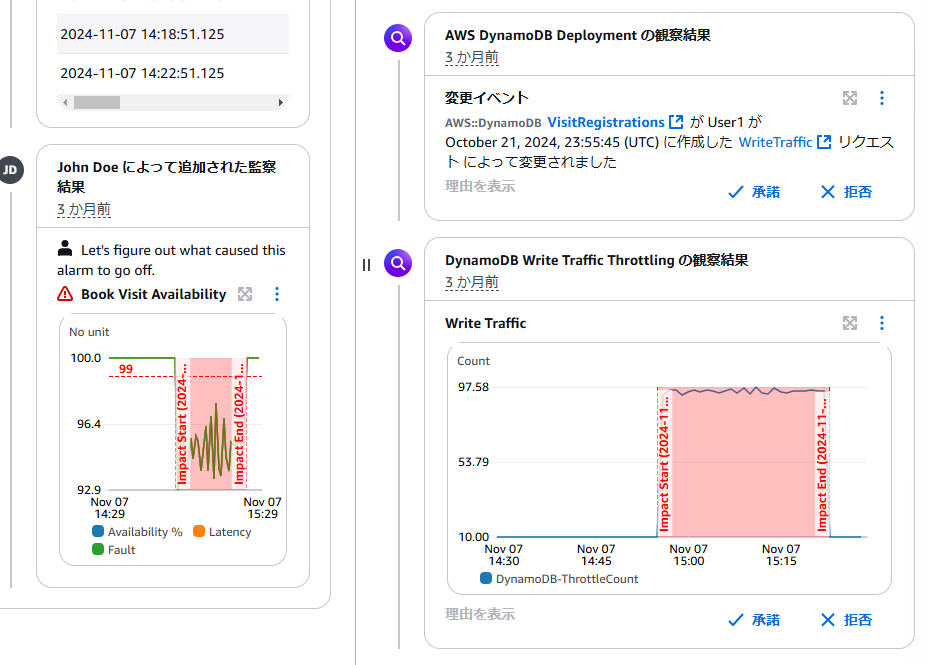The width and height of the screenshot is (928, 665).
Task: Click the scroll-left arrow of the timestamp list
Action: [x=65, y=103]
